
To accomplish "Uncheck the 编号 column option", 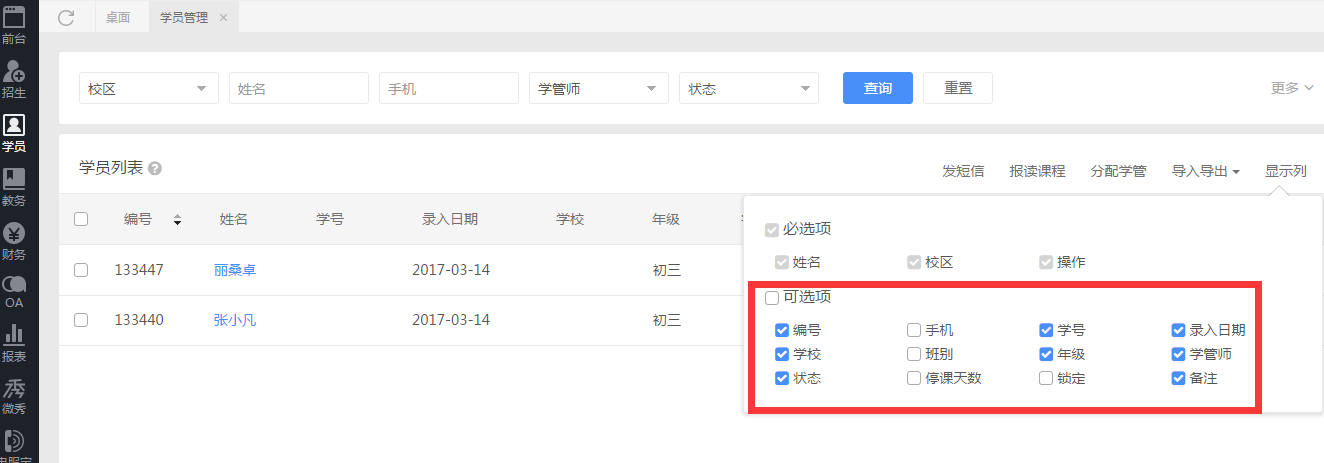I will pos(782,330).
